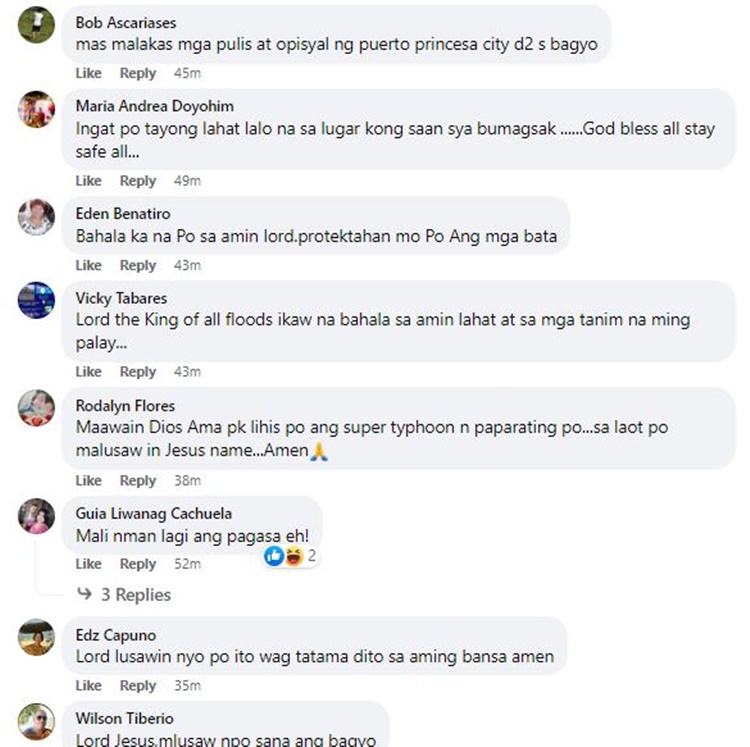Open Maria Andrea Doyohim's avatar
Viewport: 750px width, 747px height.
[x=36, y=109]
